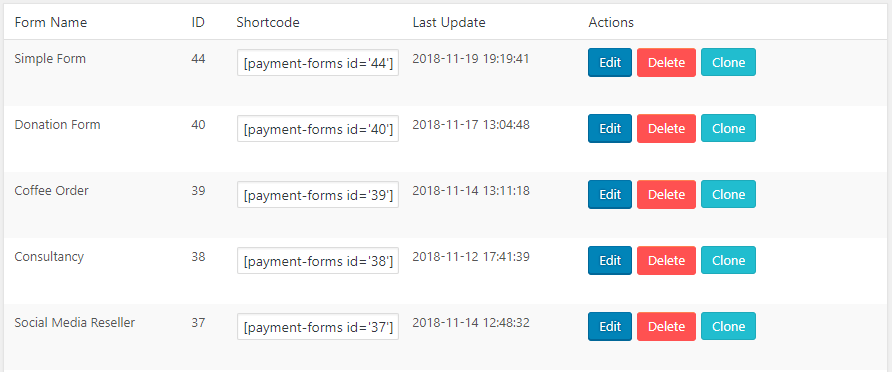Delete the Donation Form

click(666, 129)
